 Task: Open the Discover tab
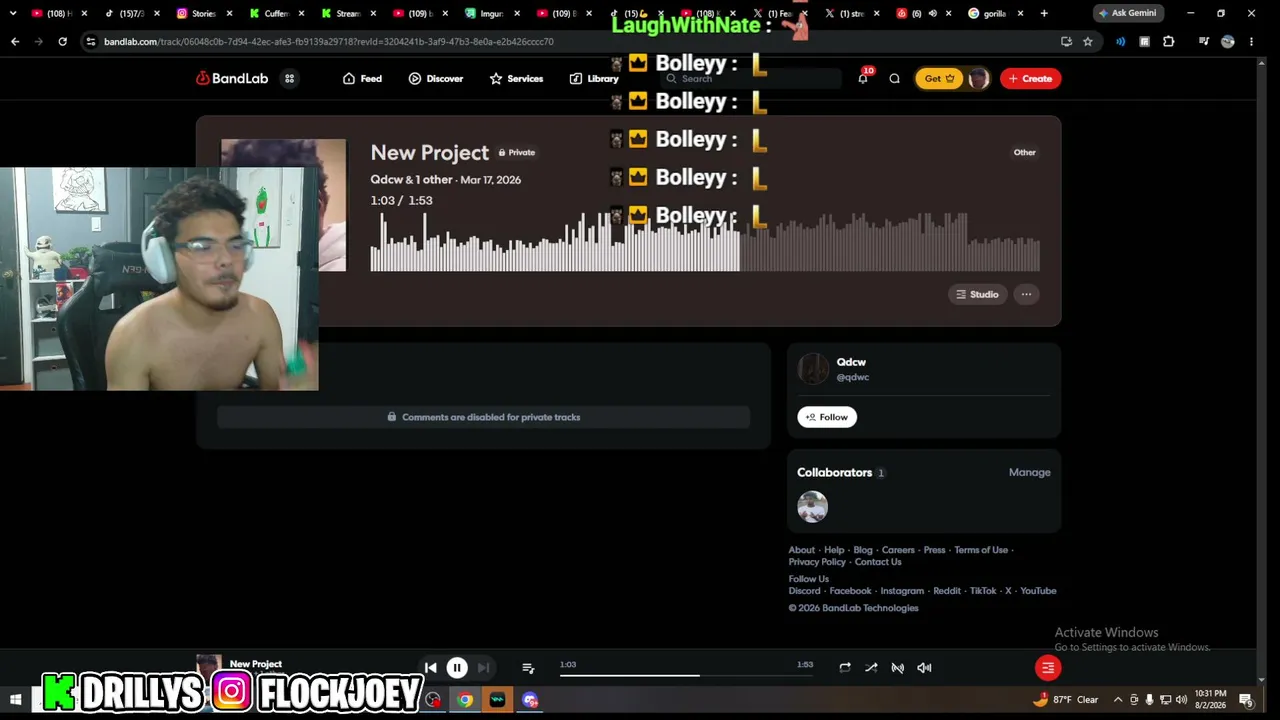coord(435,78)
